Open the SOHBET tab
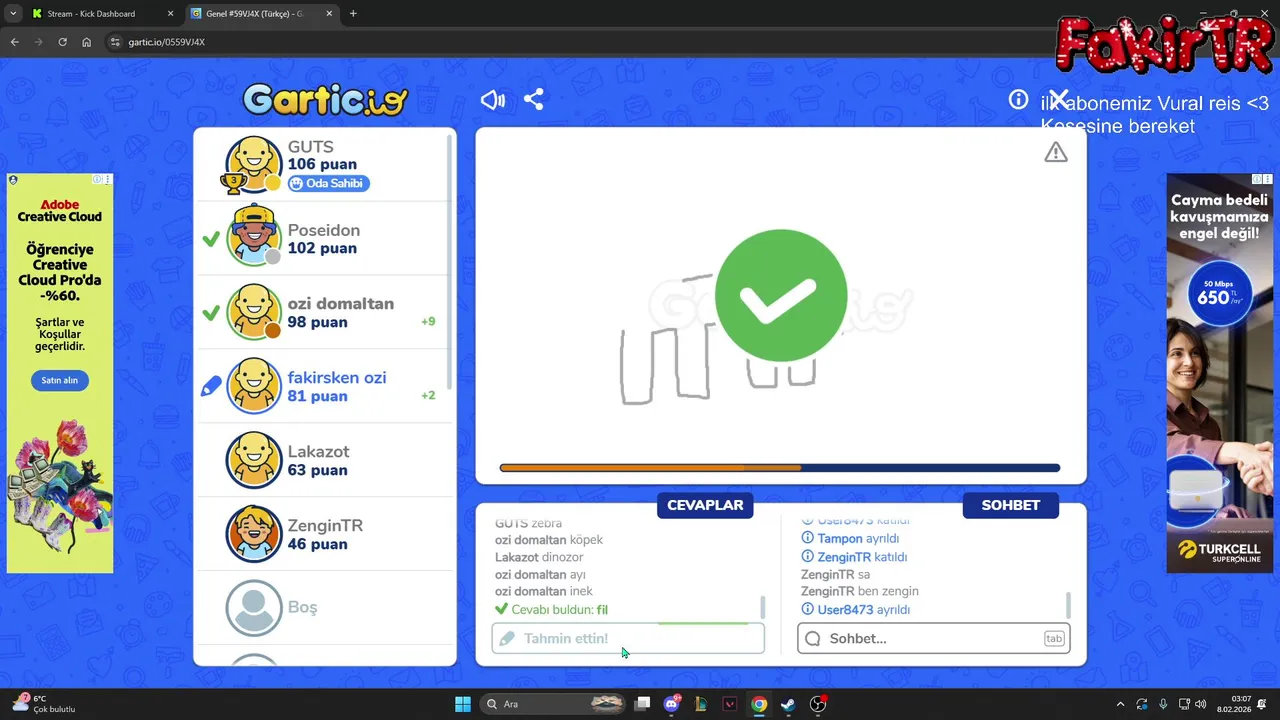Screen dimensions: 1280x720 tap(1010, 505)
